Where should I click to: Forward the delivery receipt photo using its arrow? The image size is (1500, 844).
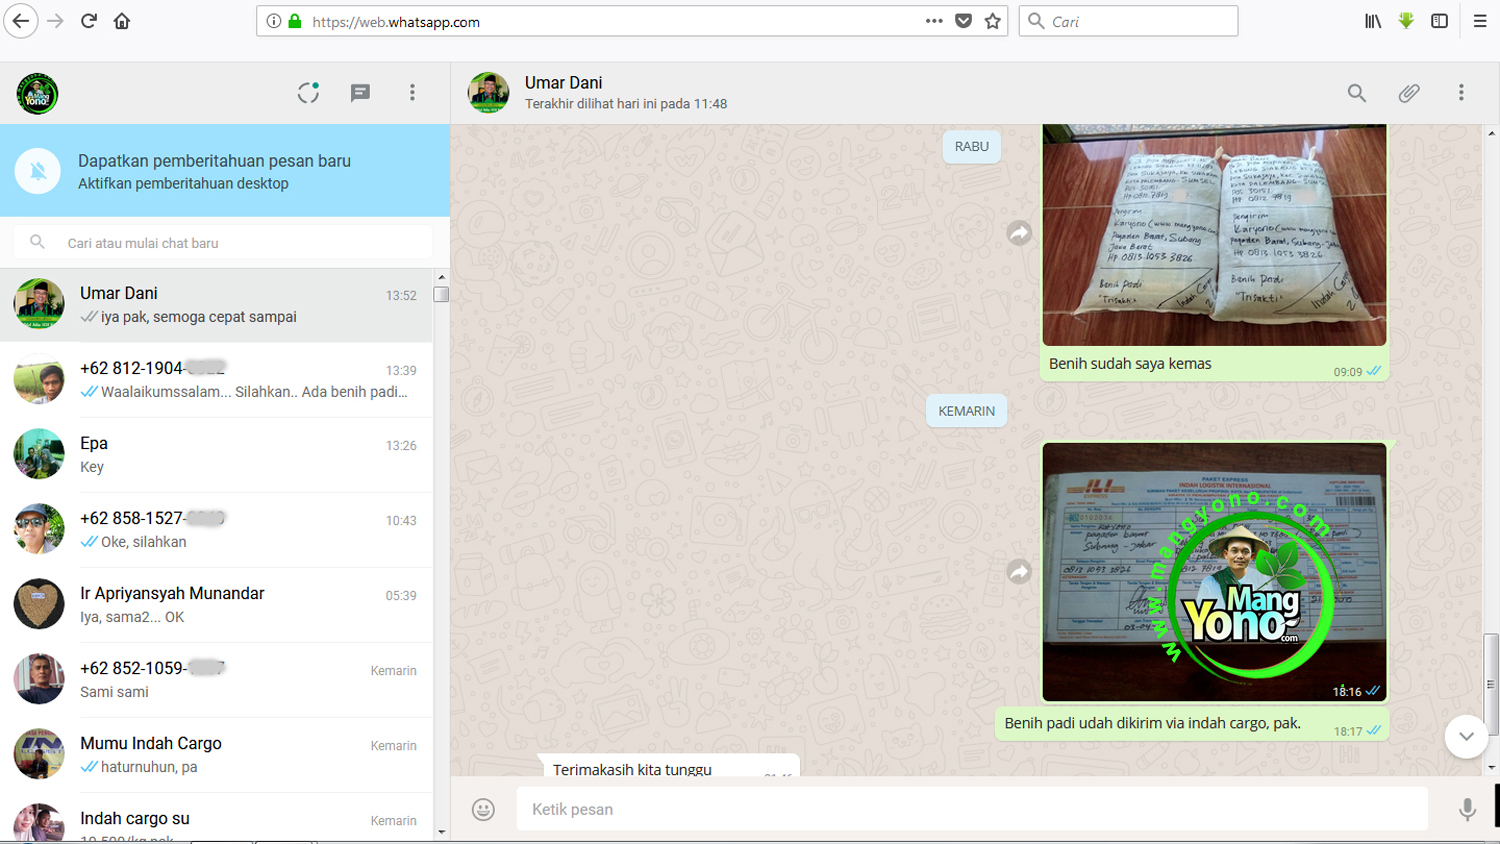click(x=1019, y=571)
